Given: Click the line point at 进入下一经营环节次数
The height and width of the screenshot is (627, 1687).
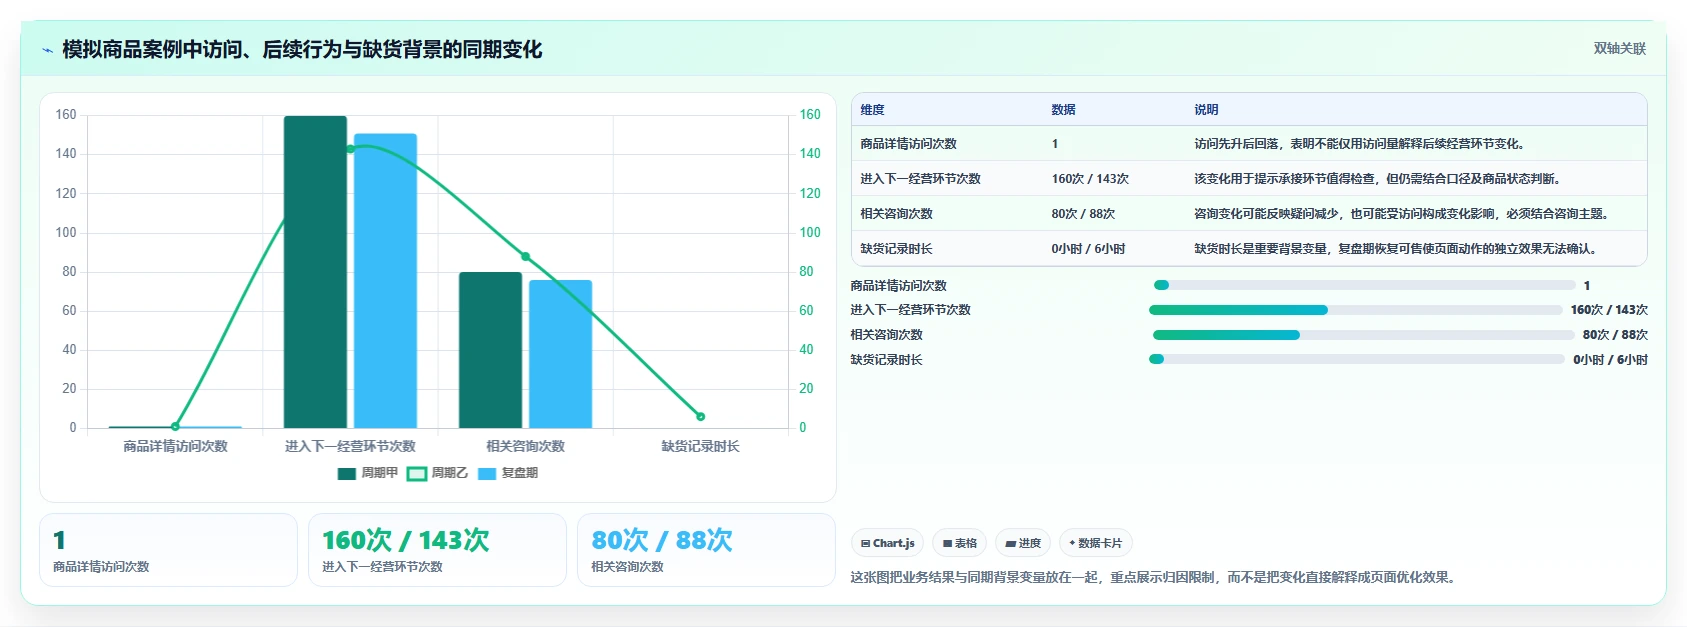Looking at the screenshot, I should (350, 149).
